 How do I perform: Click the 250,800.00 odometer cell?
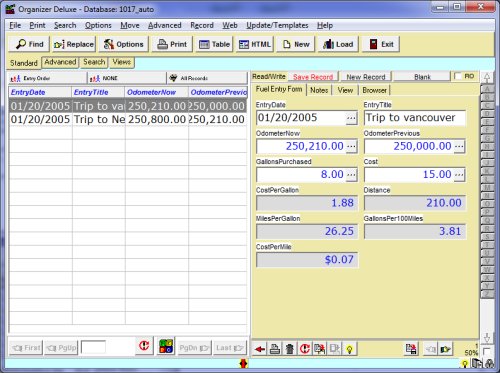coord(157,119)
